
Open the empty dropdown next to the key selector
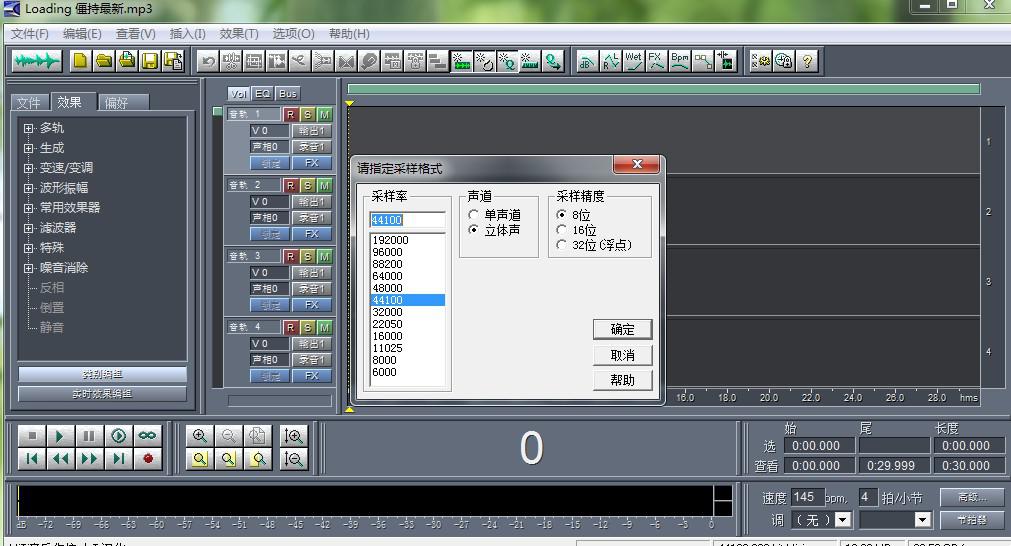[896, 520]
